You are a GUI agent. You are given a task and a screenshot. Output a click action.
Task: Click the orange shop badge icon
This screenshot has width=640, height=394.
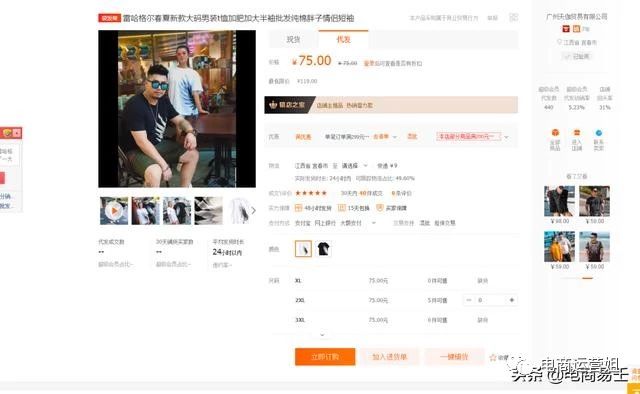point(576,29)
